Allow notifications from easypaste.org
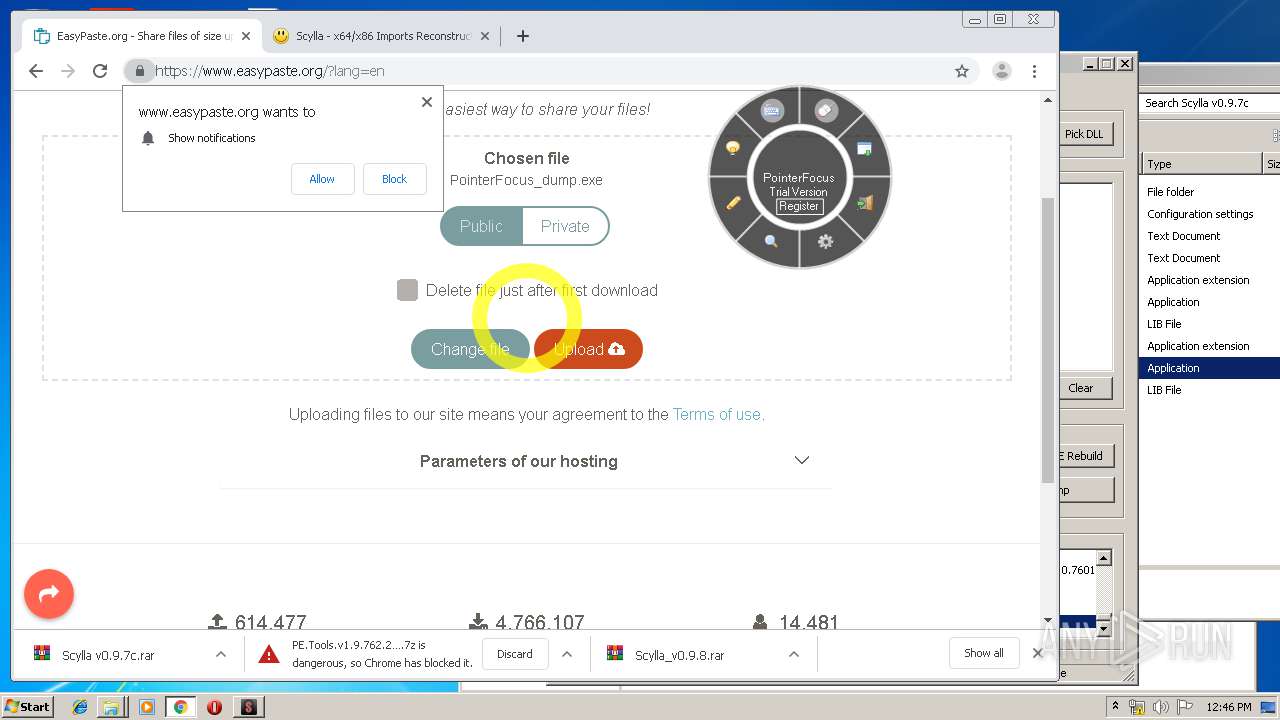The image size is (1280, 720). 322,179
